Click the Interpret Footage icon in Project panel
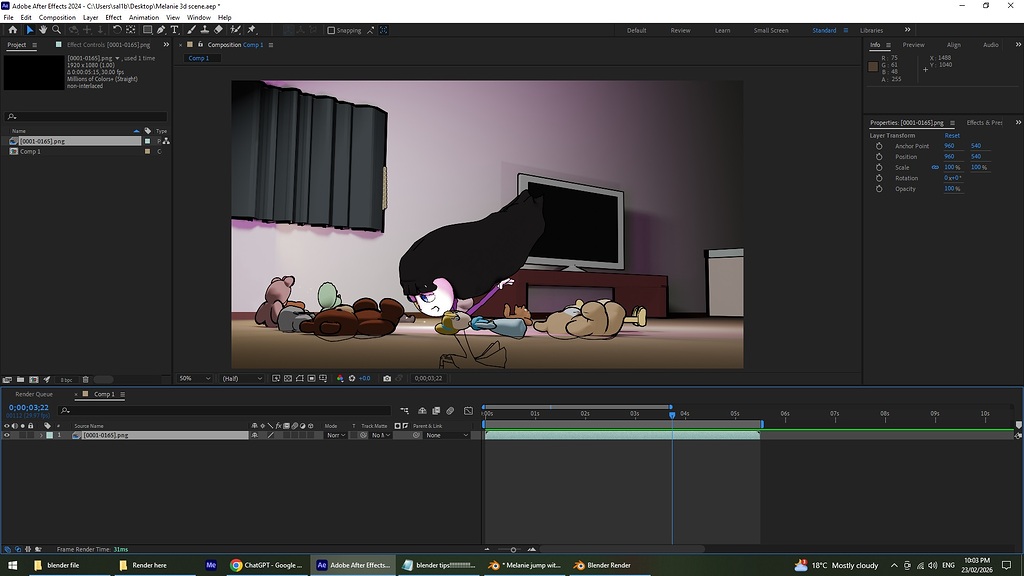This screenshot has width=1024, height=576. (x=7, y=379)
